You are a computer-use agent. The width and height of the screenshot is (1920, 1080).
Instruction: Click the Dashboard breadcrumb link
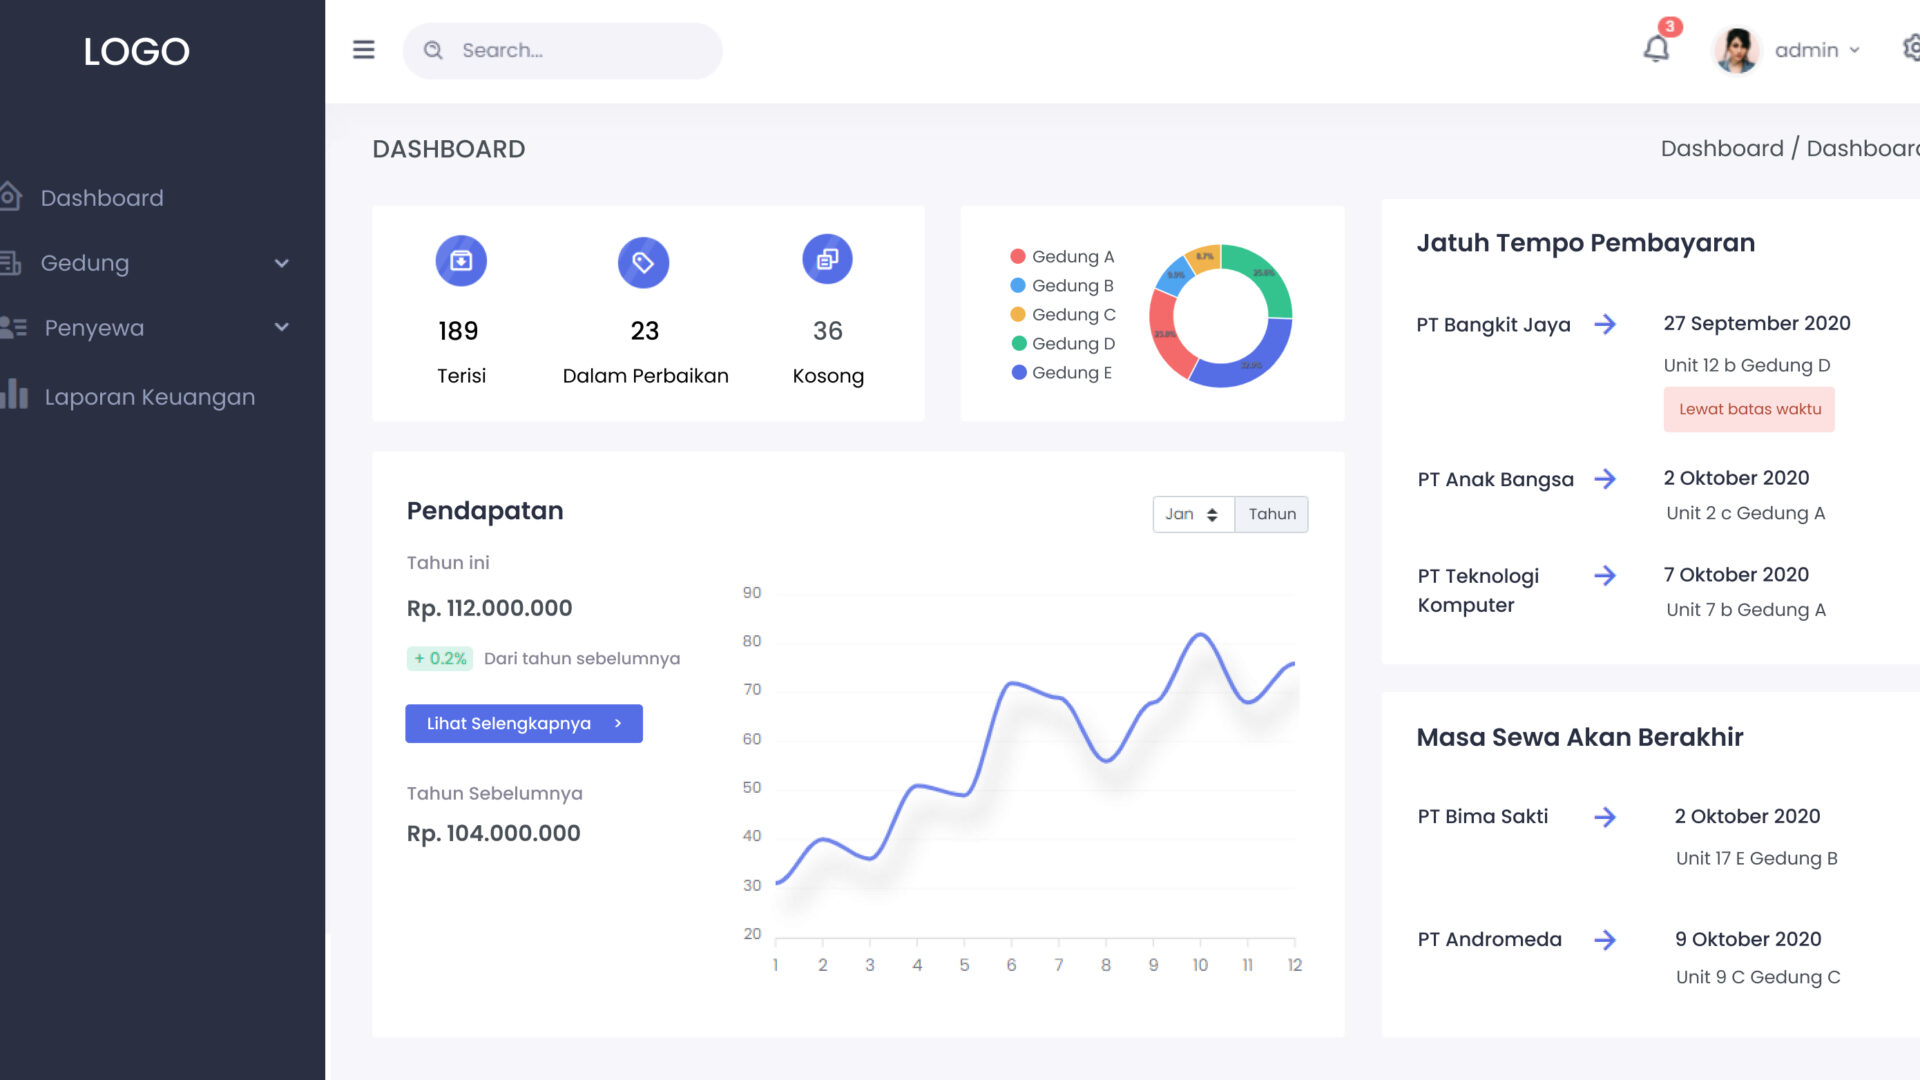coord(1722,148)
